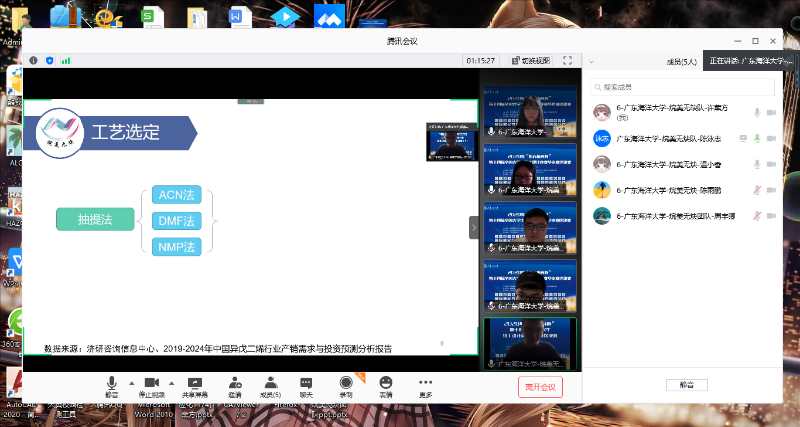Open the More options menu
The height and width of the screenshot is (427, 800).
[x=426, y=386]
